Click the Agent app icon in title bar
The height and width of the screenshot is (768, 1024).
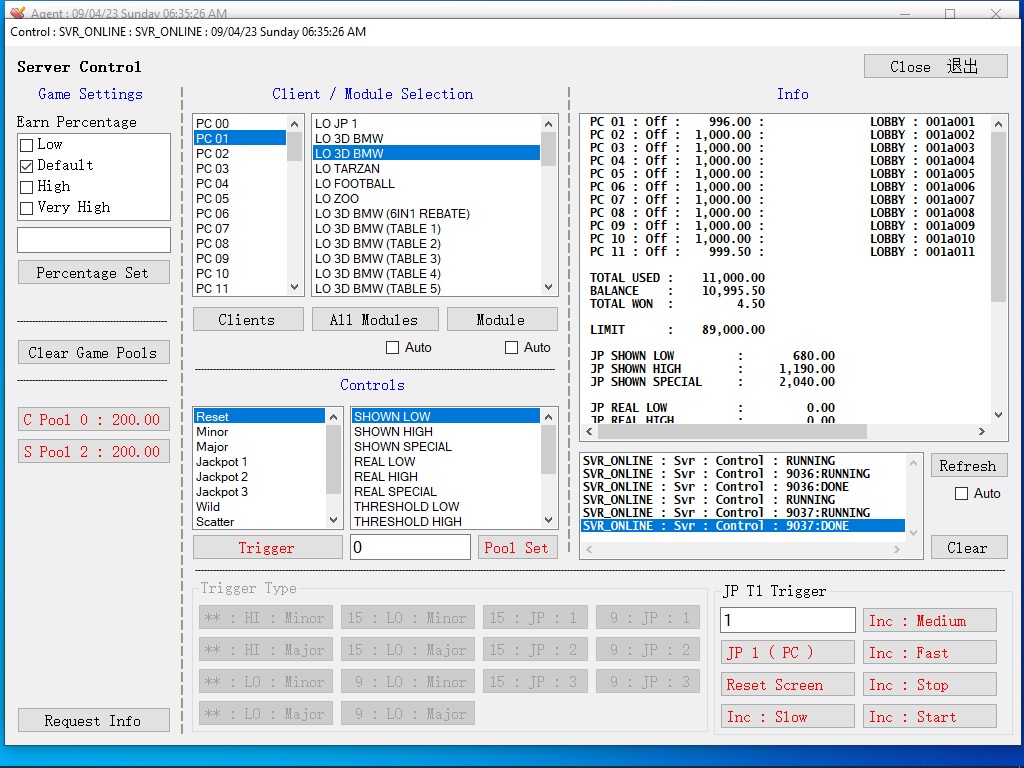click(x=17, y=13)
